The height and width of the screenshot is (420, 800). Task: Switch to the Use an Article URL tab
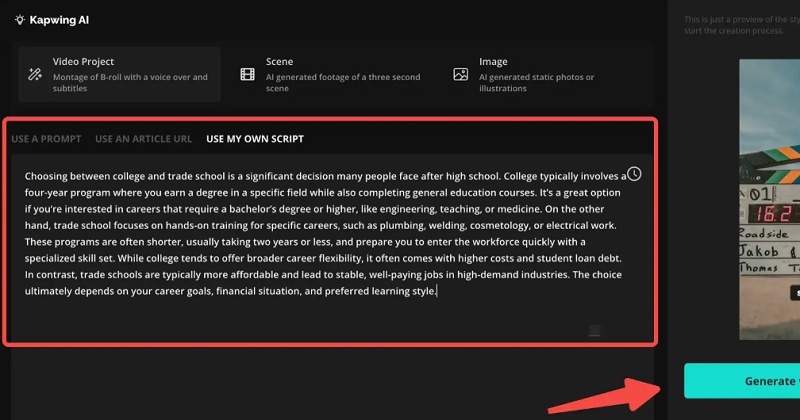[x=143, y=139]
